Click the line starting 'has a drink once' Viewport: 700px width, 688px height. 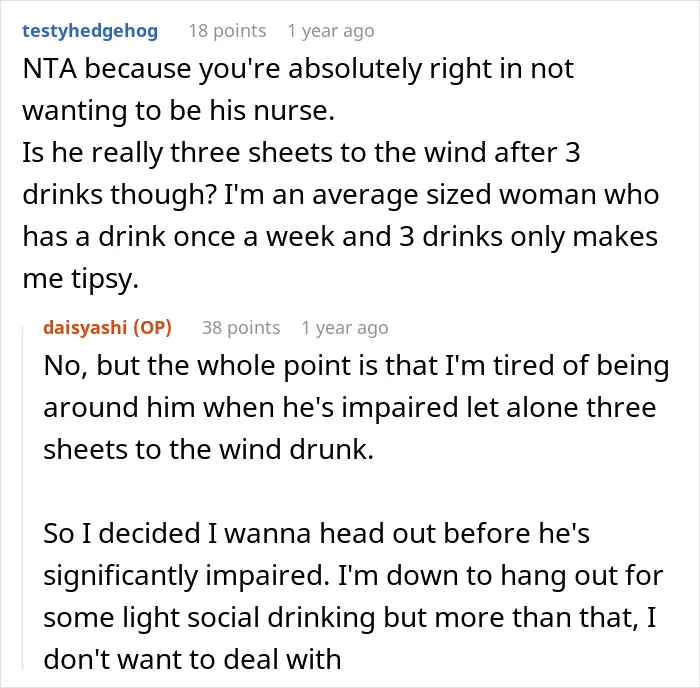point(340,236)
